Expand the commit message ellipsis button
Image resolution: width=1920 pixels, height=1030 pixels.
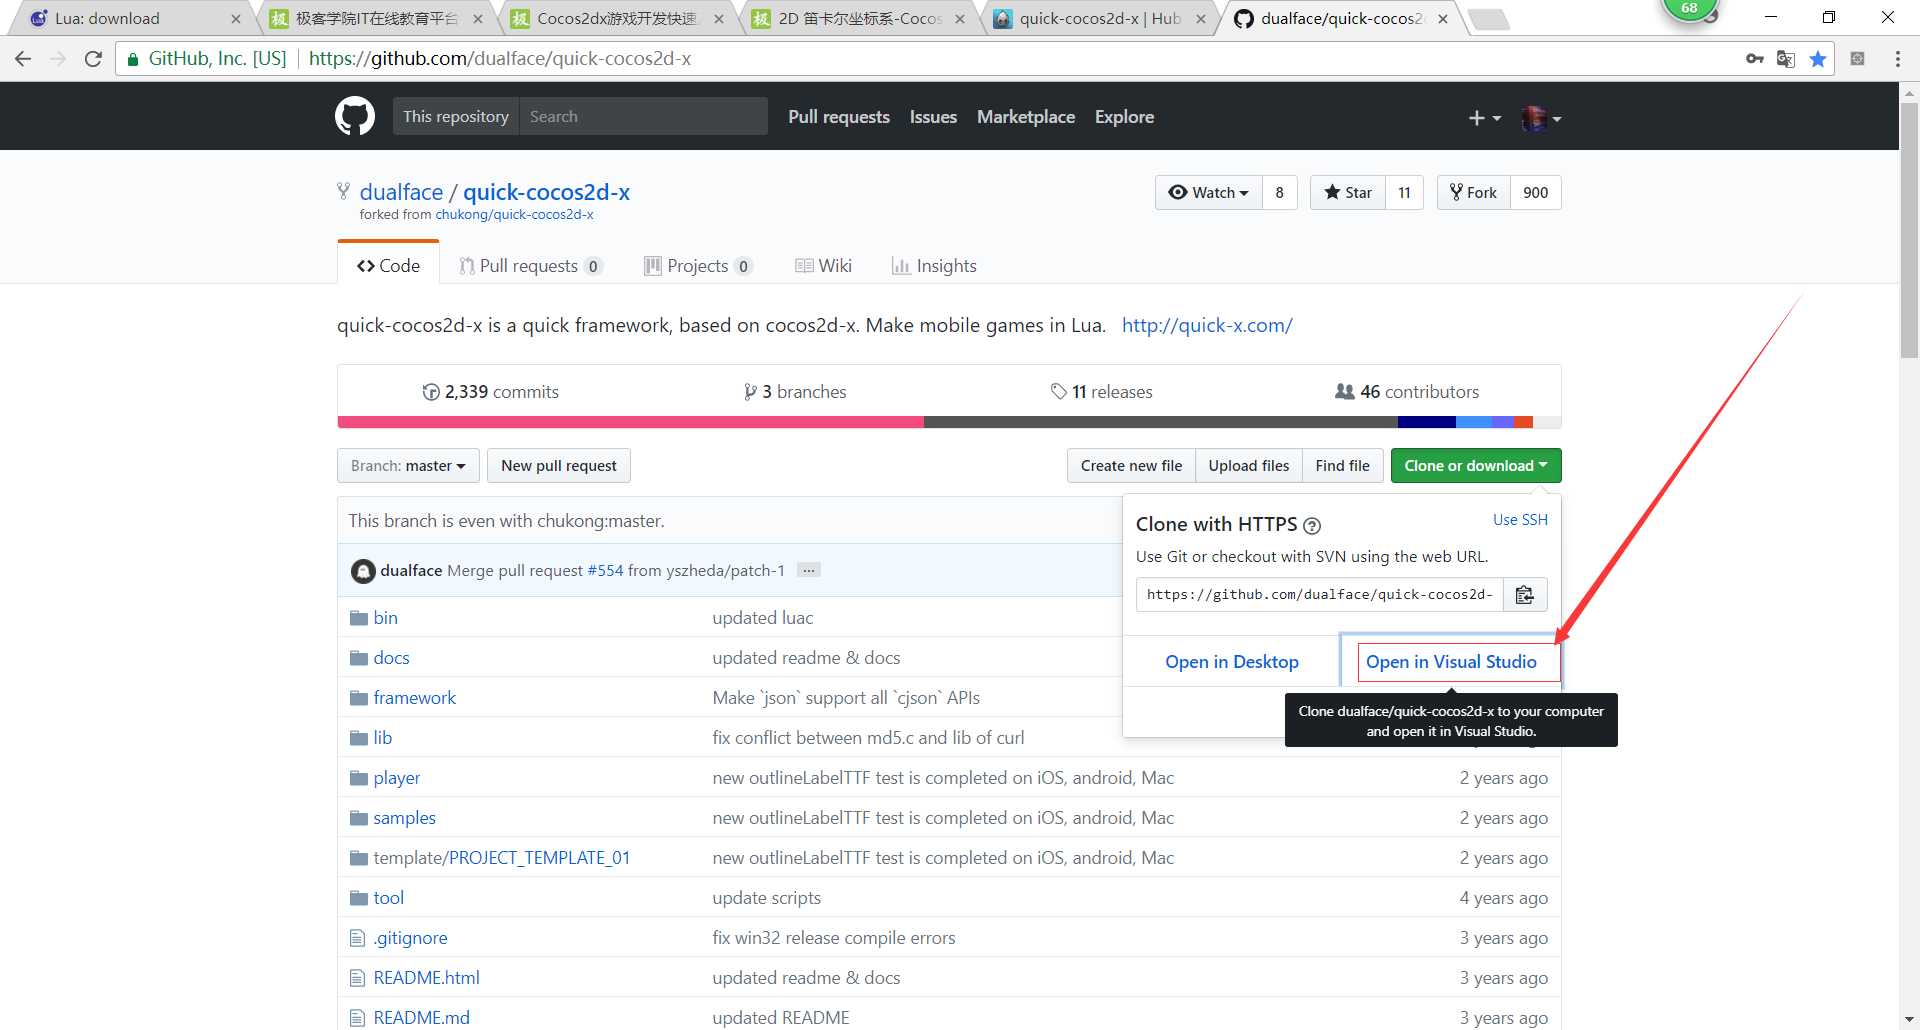(x=809, y=570)
